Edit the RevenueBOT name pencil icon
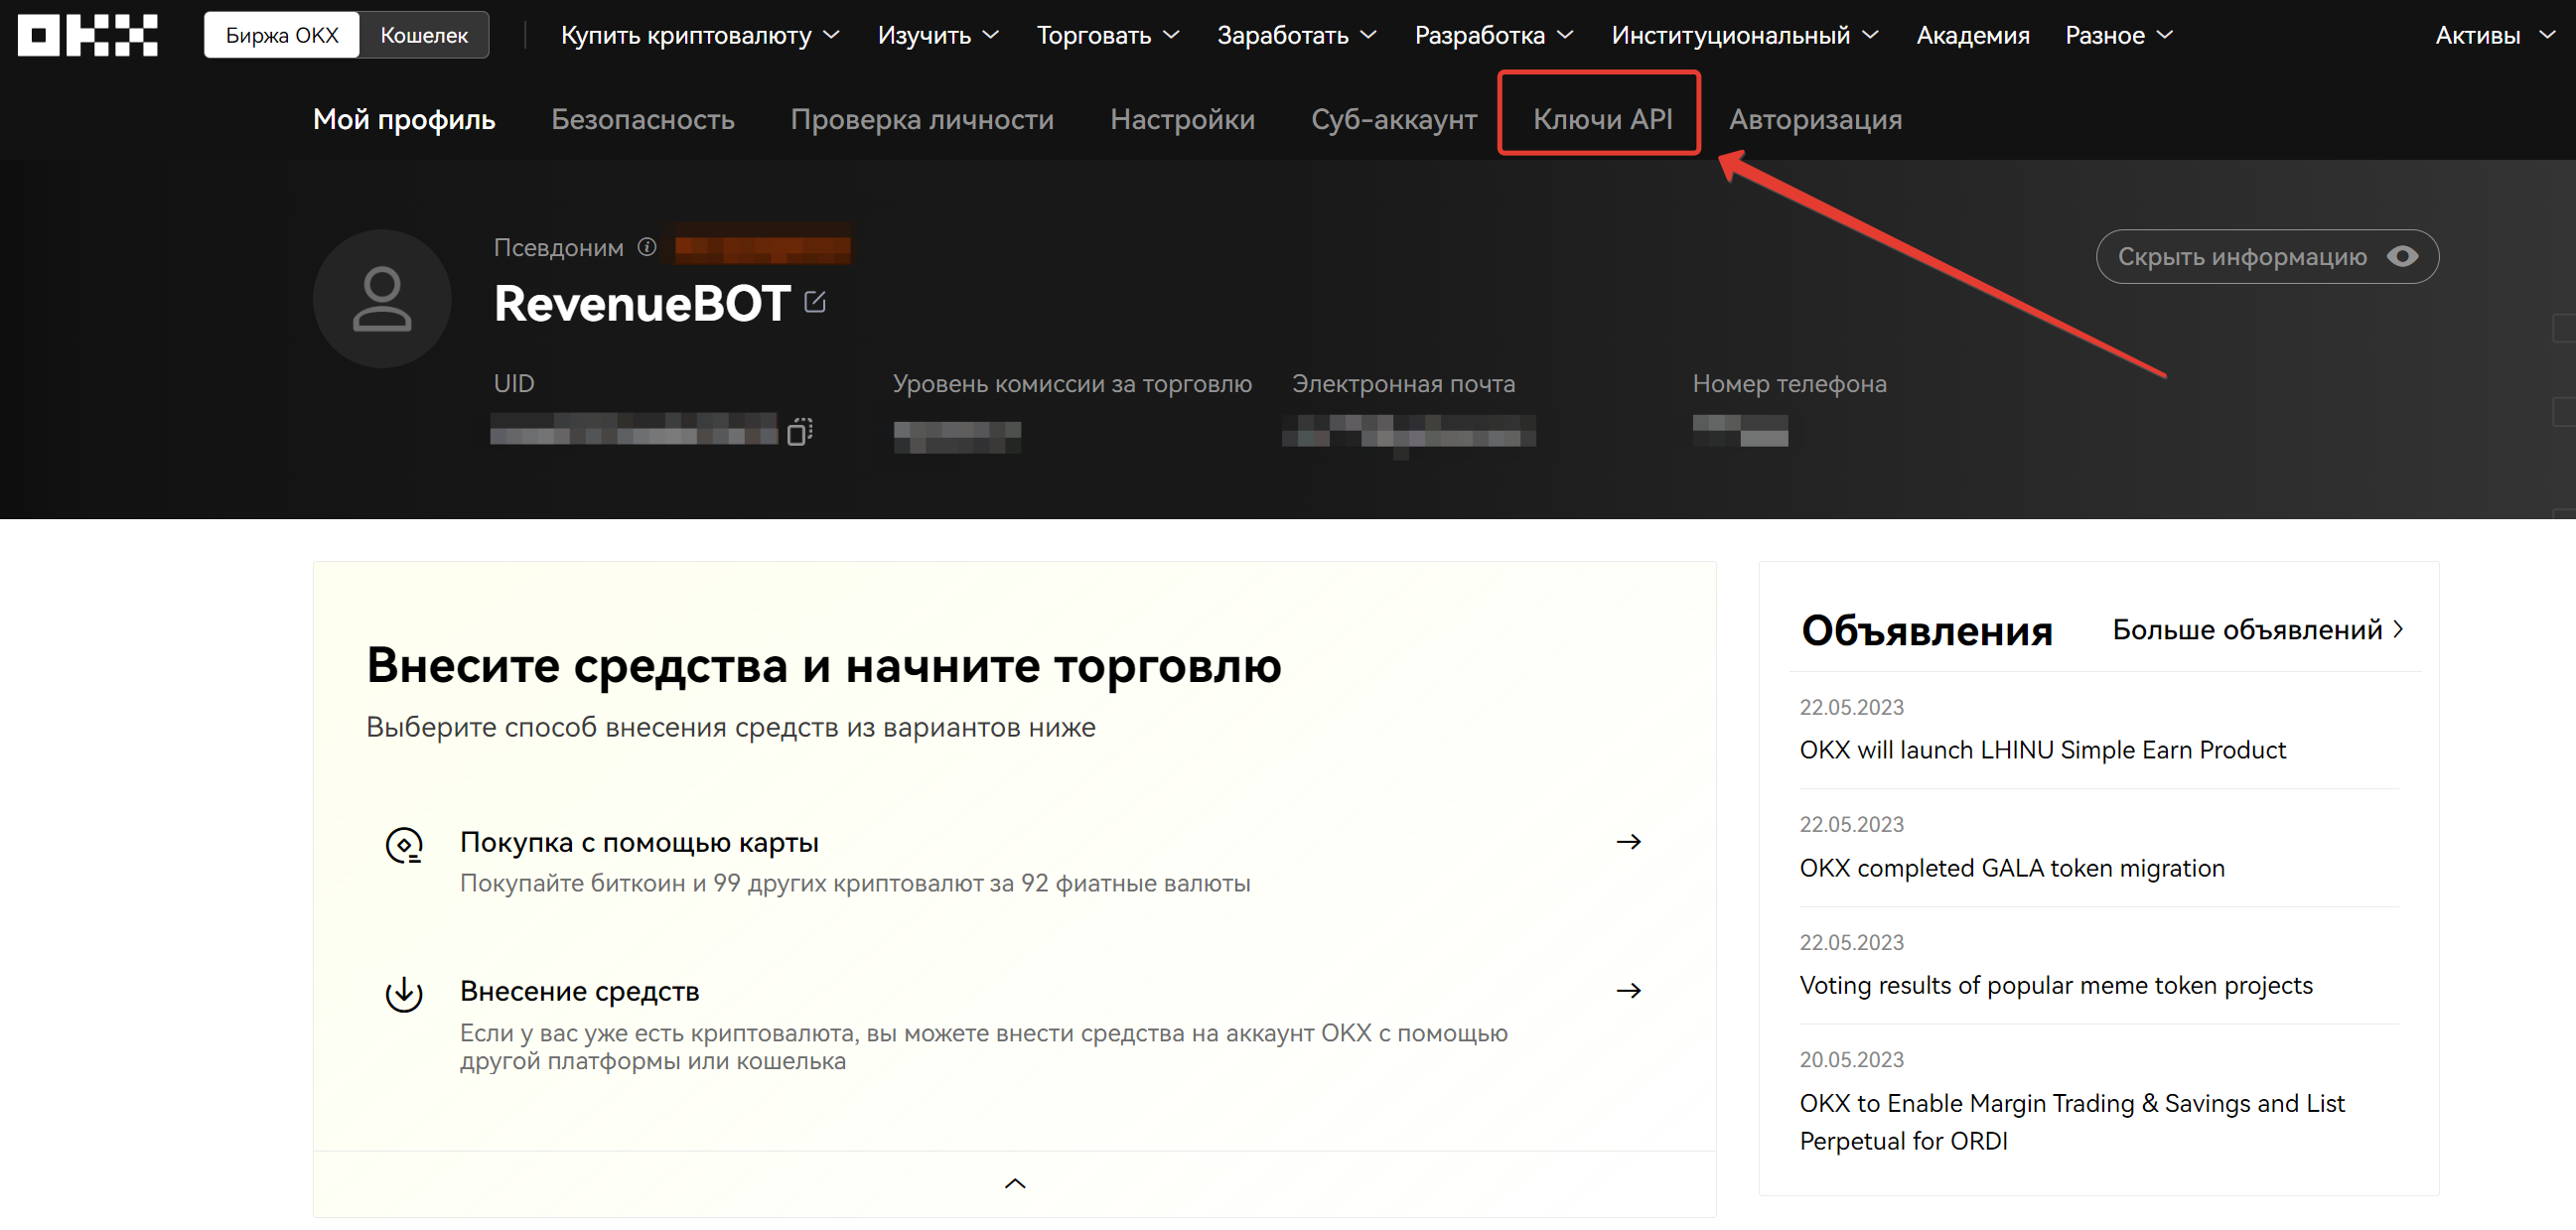The height and width of the screenshot is (1230, 2576). [x=815, y=301]
